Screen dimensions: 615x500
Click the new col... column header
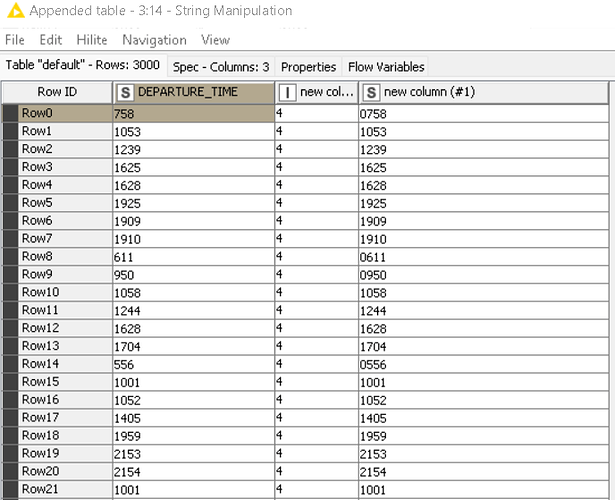tap(317, 92)
